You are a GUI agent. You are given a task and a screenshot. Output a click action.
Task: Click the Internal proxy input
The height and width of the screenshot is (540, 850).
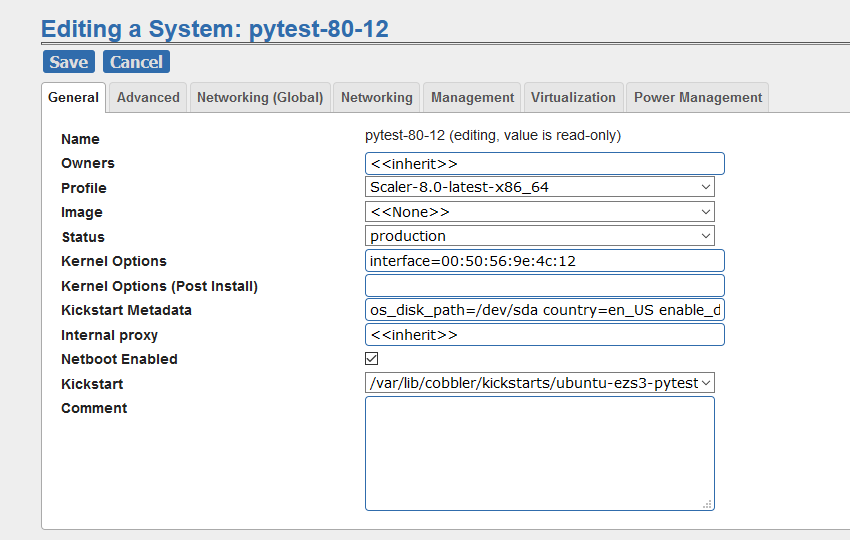click(x=544, y=335)
